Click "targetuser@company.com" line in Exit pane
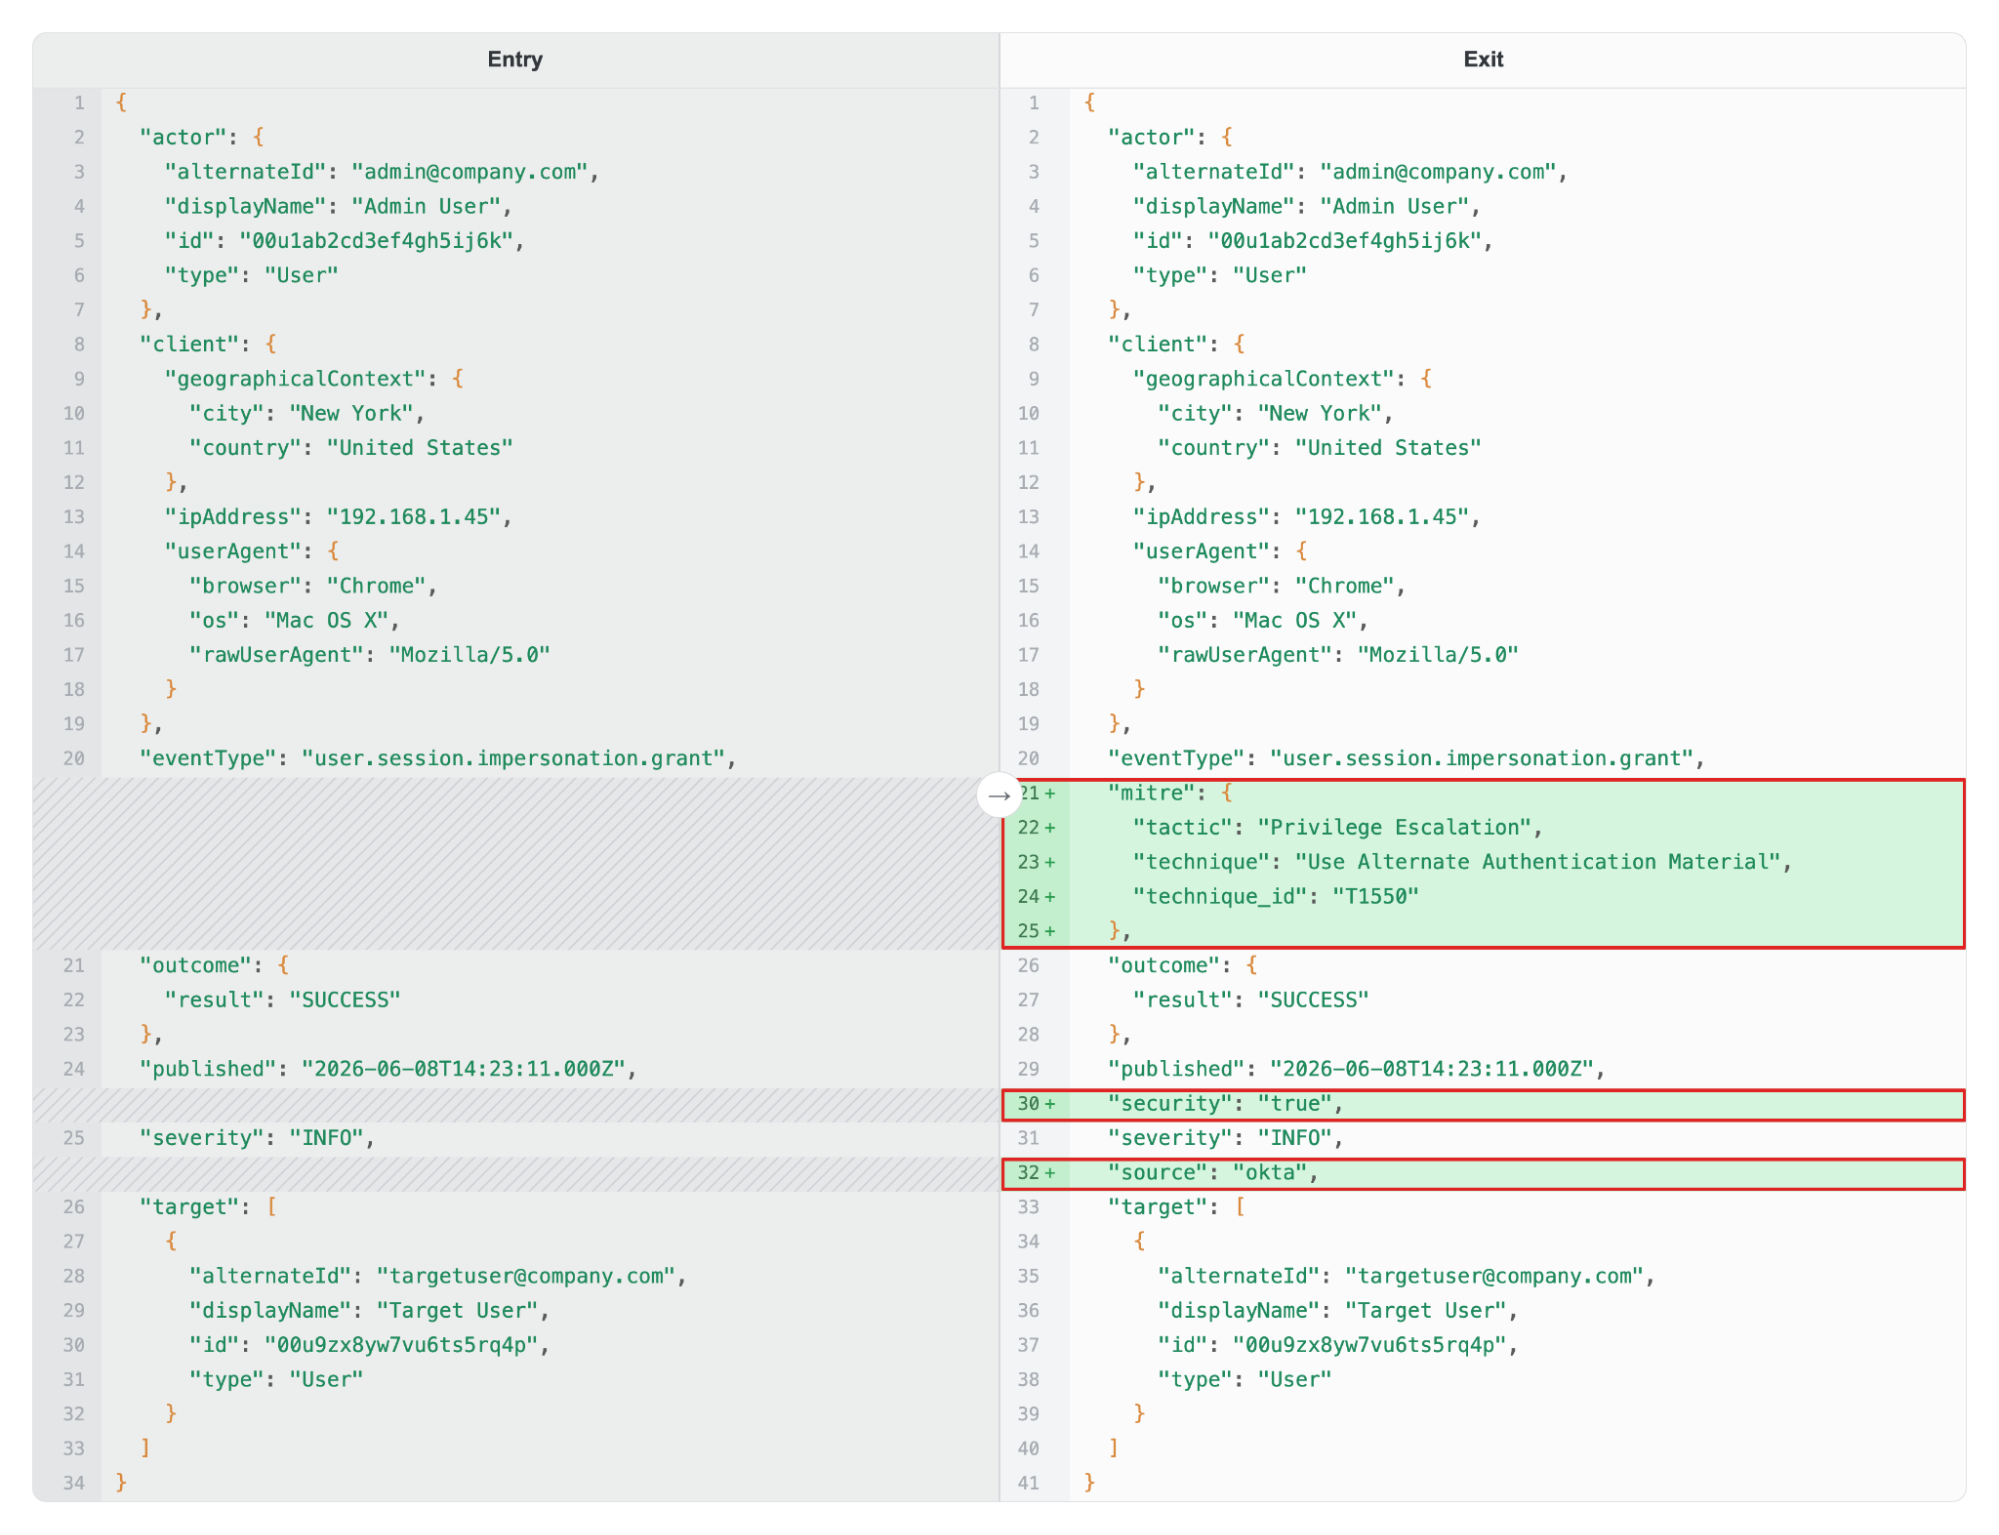 coord(1406,1276)
